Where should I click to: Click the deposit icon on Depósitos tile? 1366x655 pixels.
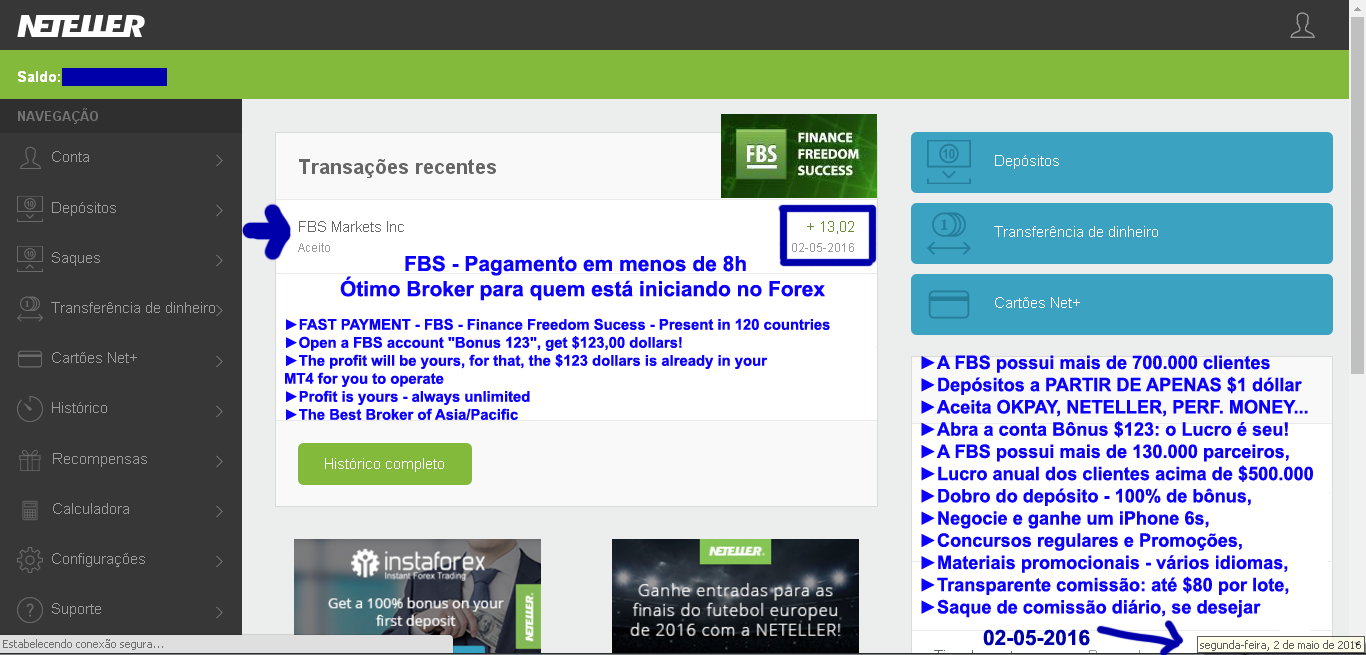(x=949, y=161)
